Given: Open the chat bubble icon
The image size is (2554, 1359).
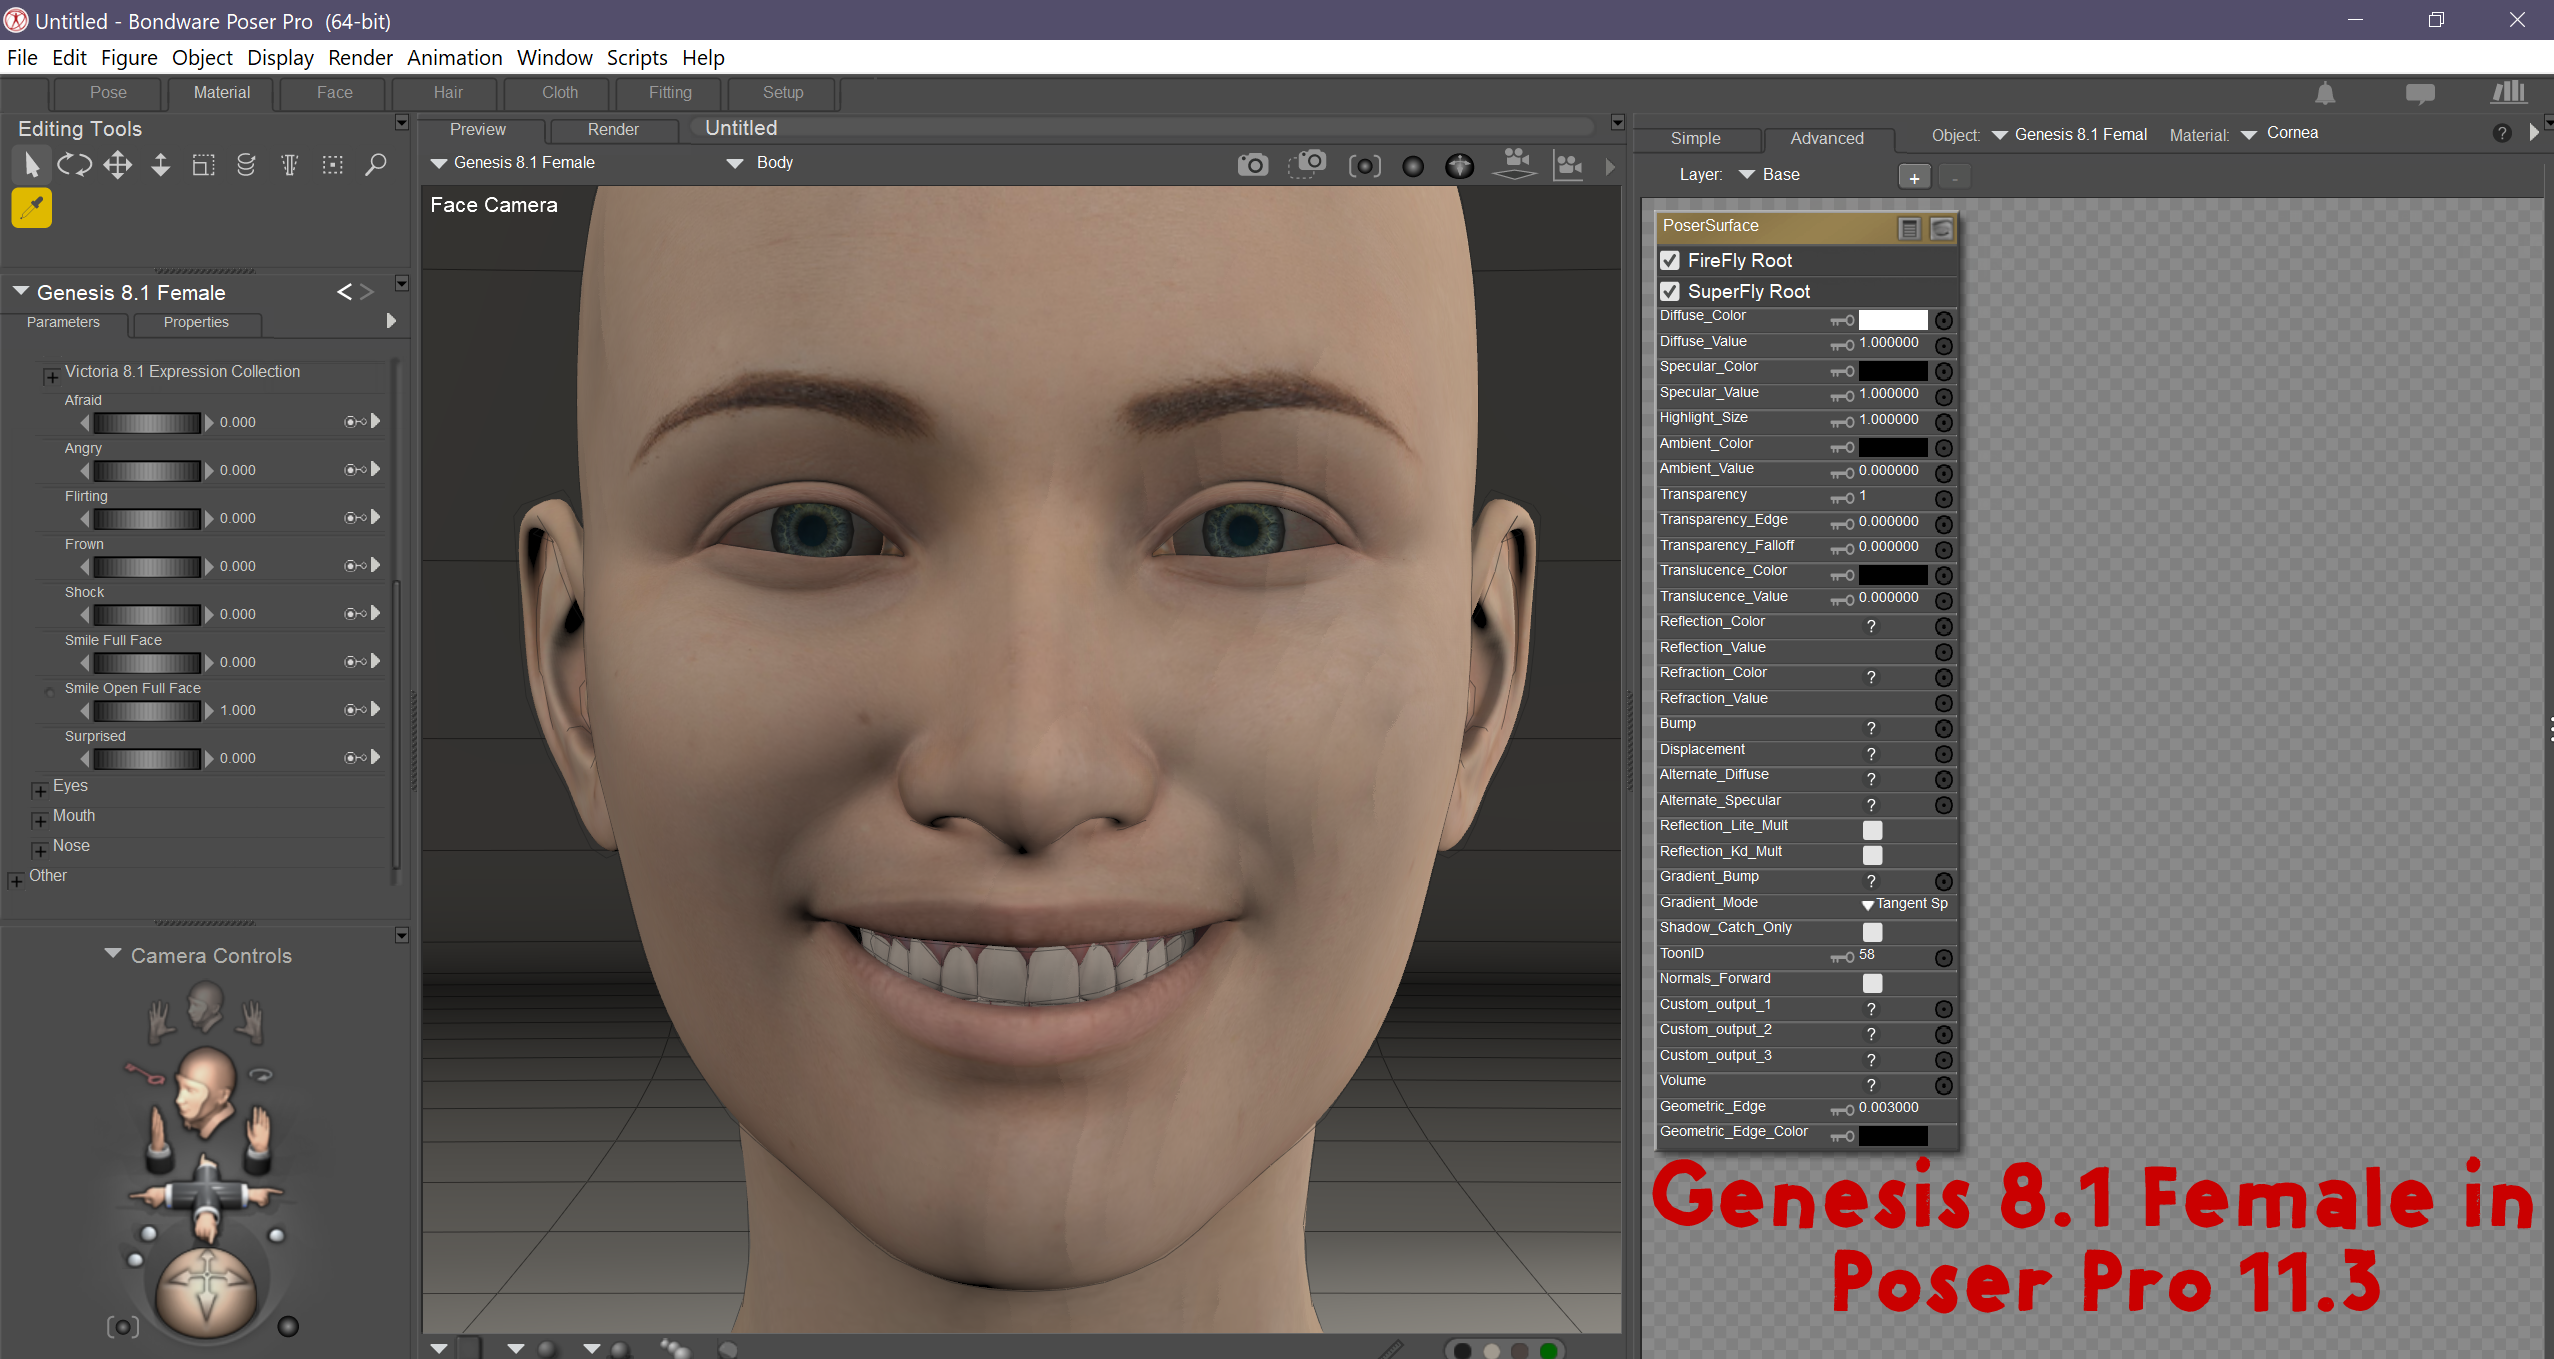Looking at the screenshot, I should [2420, 94].
